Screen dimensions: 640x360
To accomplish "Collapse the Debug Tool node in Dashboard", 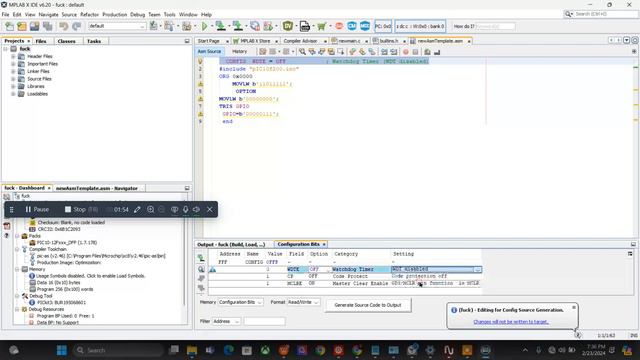I will (17, 296).
